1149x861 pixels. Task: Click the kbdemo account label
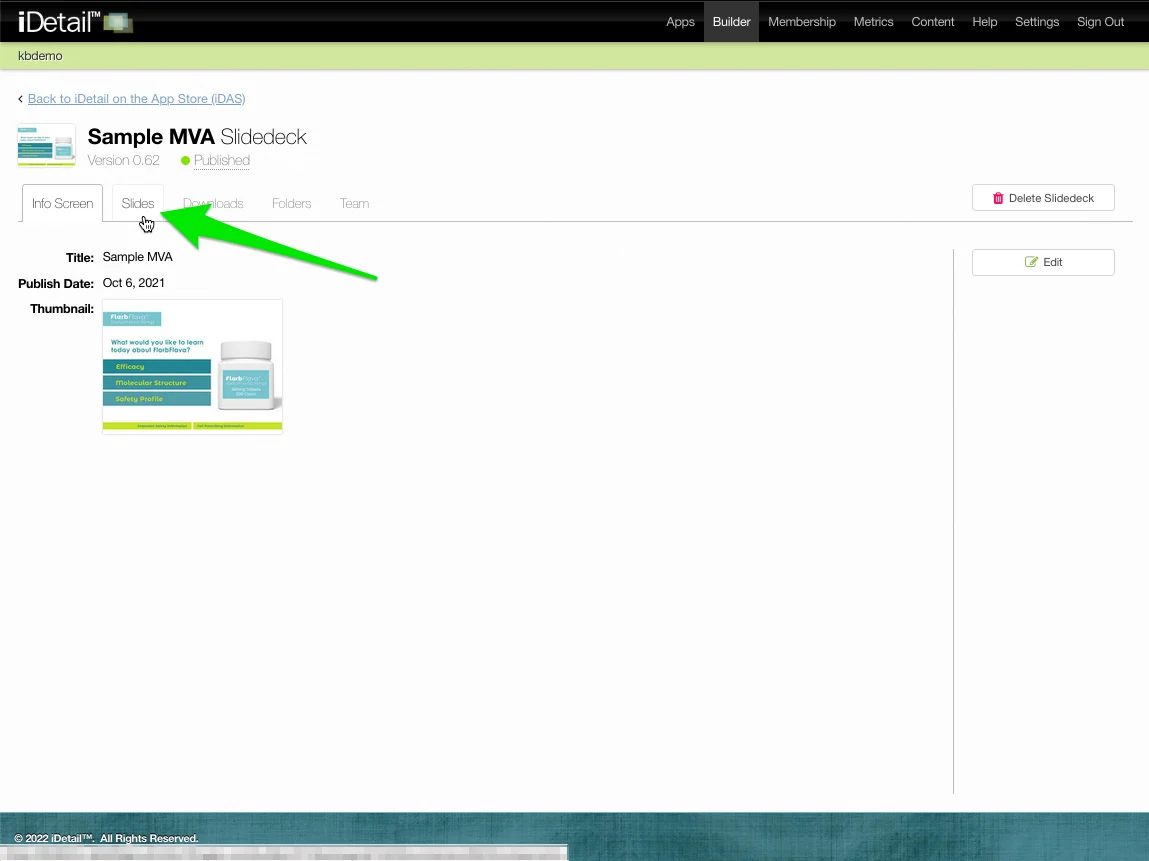tap(40, 56)
